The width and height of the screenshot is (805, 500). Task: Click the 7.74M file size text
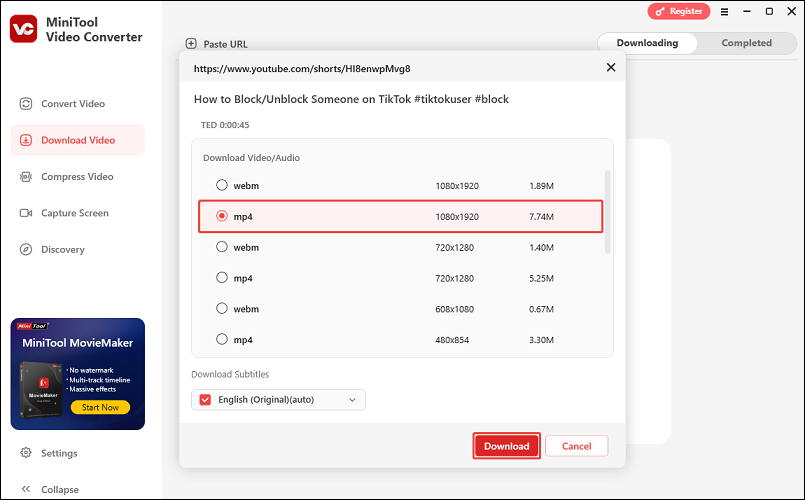coord(541,217)
